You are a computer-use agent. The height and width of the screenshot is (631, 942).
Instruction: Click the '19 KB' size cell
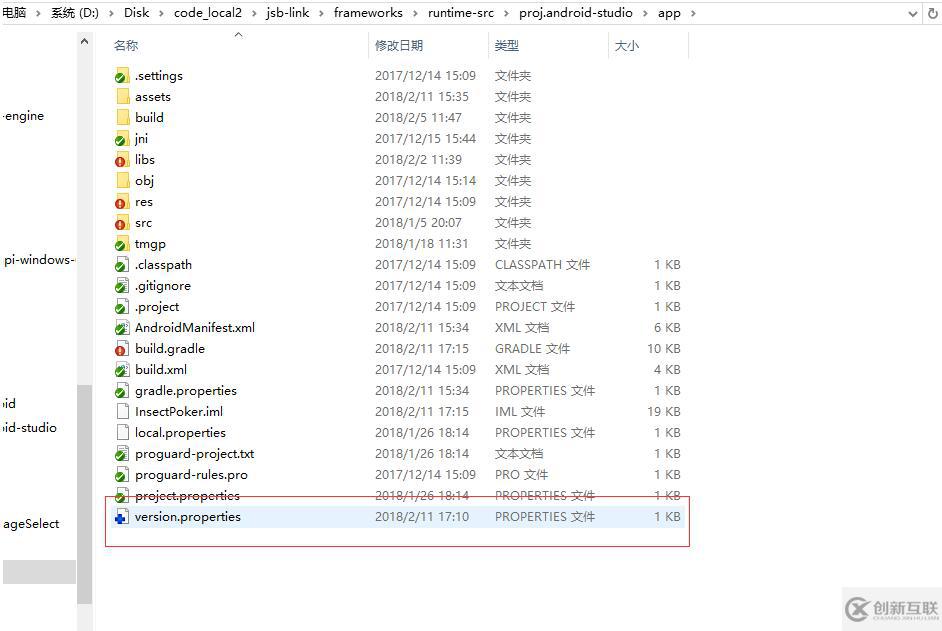tap(664, 412)
